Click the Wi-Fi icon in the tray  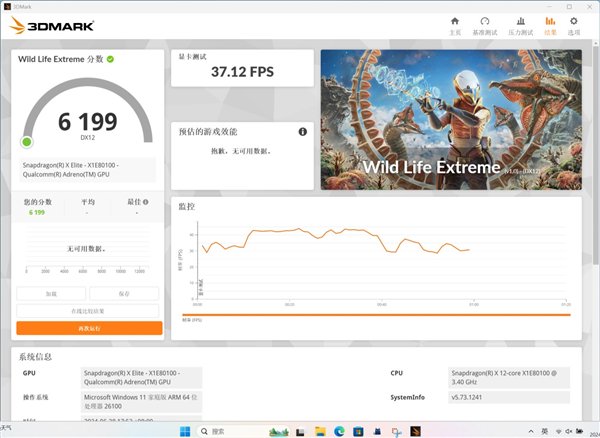(x=559, y=431)
